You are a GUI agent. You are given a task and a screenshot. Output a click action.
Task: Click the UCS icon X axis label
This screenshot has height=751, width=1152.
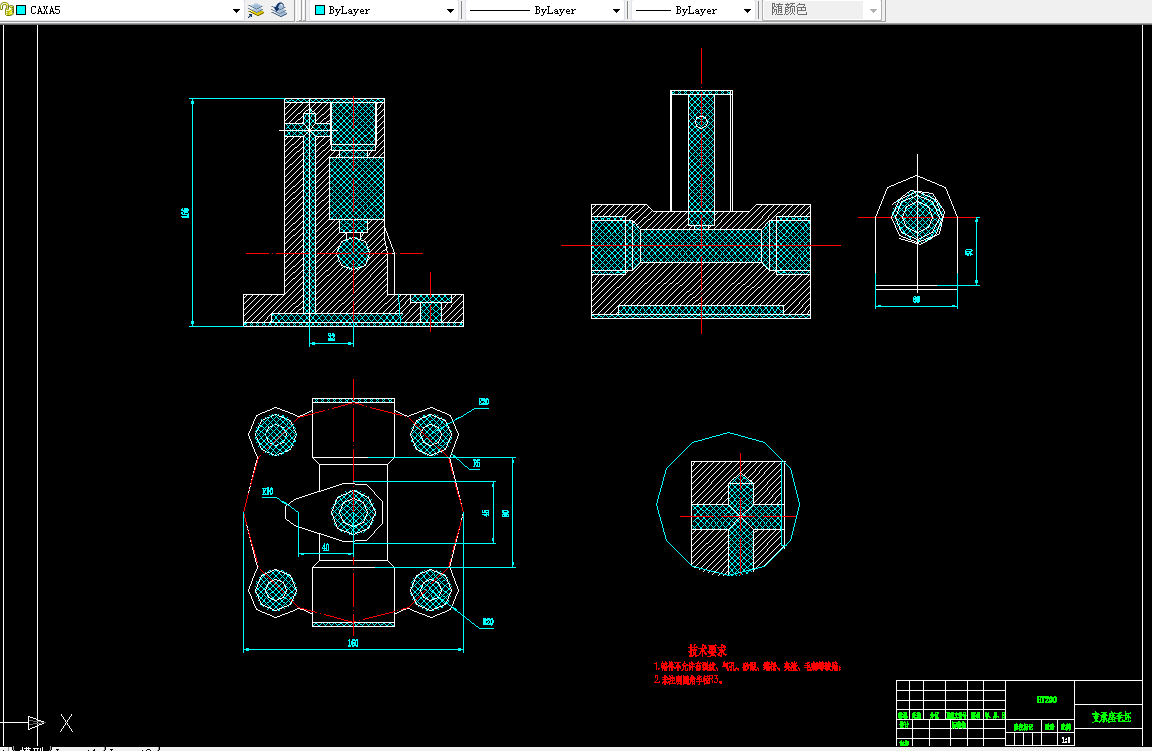tap(66, 723)
